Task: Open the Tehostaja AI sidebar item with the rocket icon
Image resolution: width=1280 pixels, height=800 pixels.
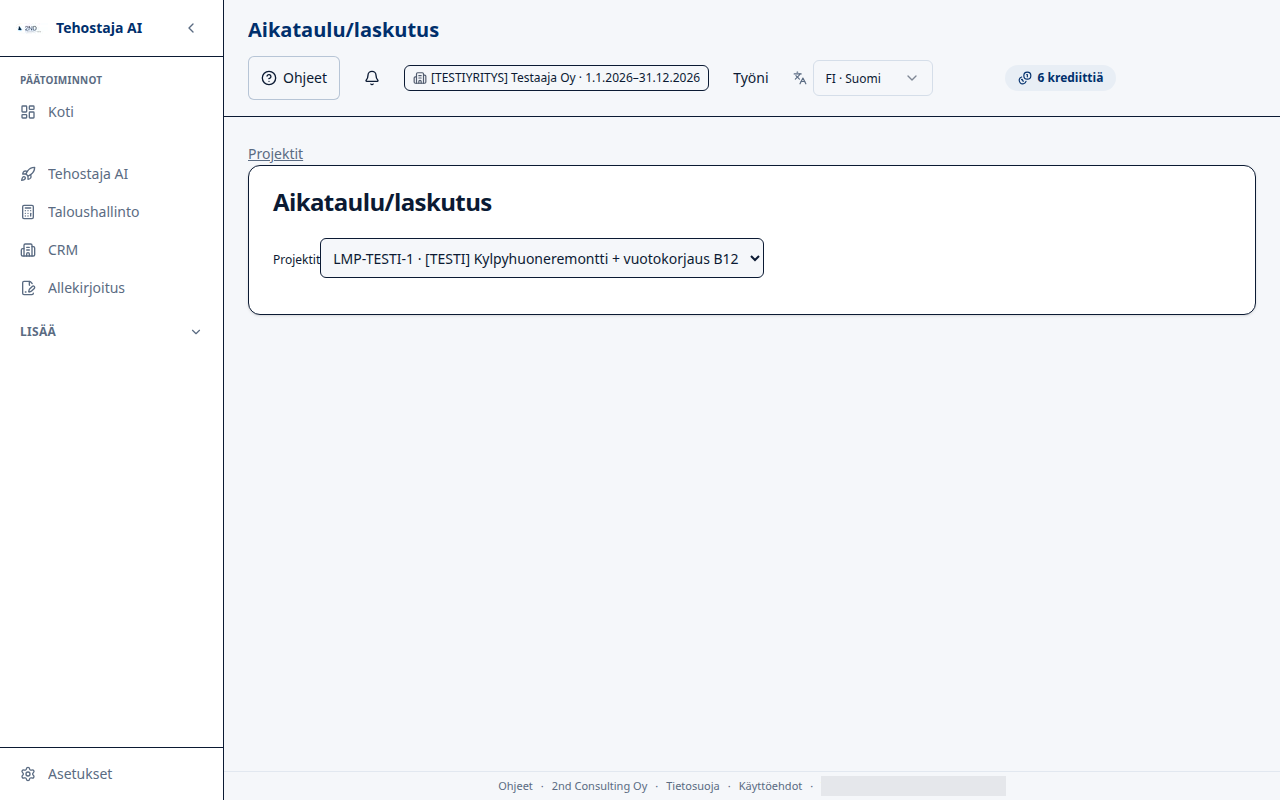Action: point(111,174)
